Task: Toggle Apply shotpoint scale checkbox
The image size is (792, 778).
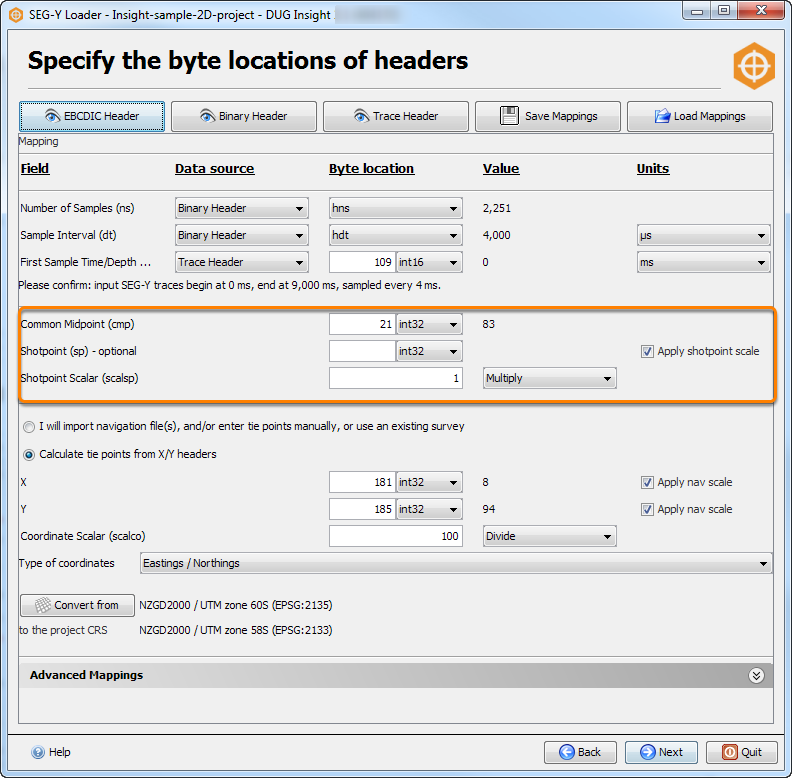Action: tap(647, 352)
